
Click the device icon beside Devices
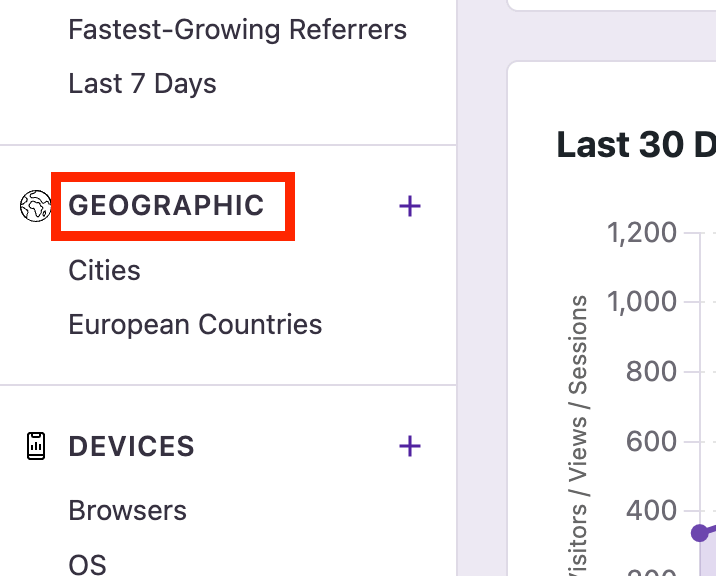click(36, 446)
